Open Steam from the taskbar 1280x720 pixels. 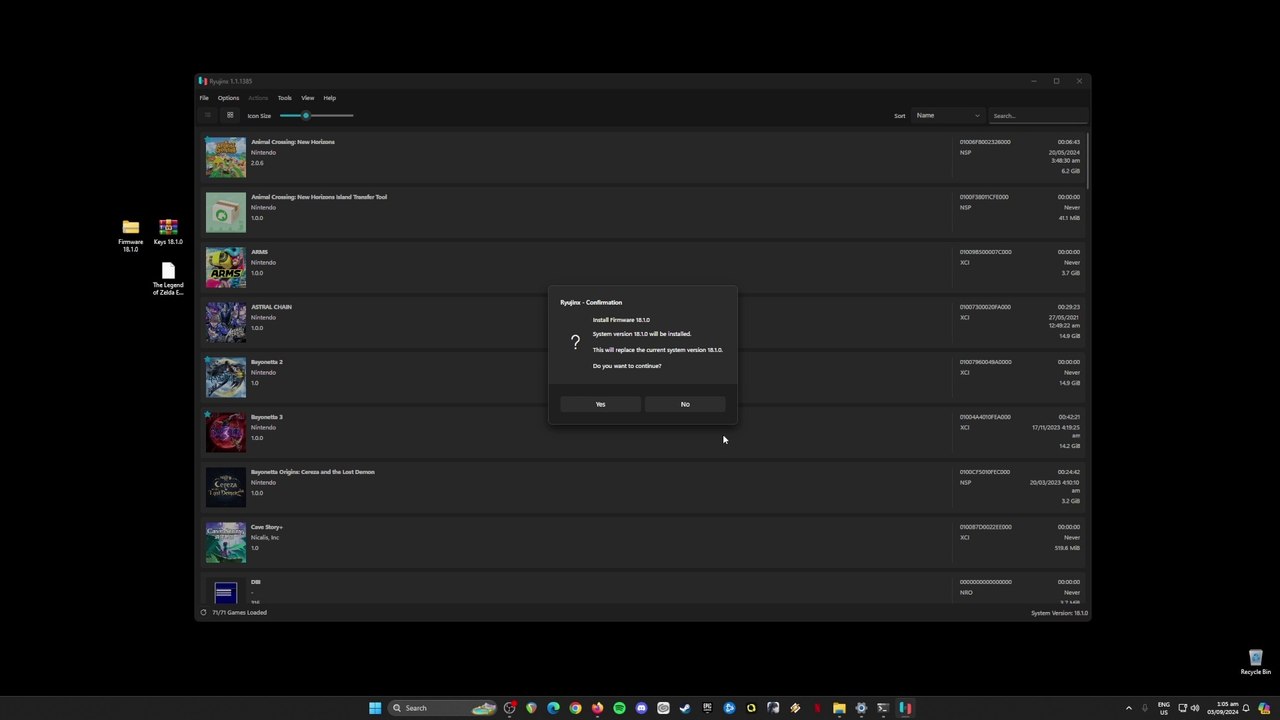[x=685, y=708]
